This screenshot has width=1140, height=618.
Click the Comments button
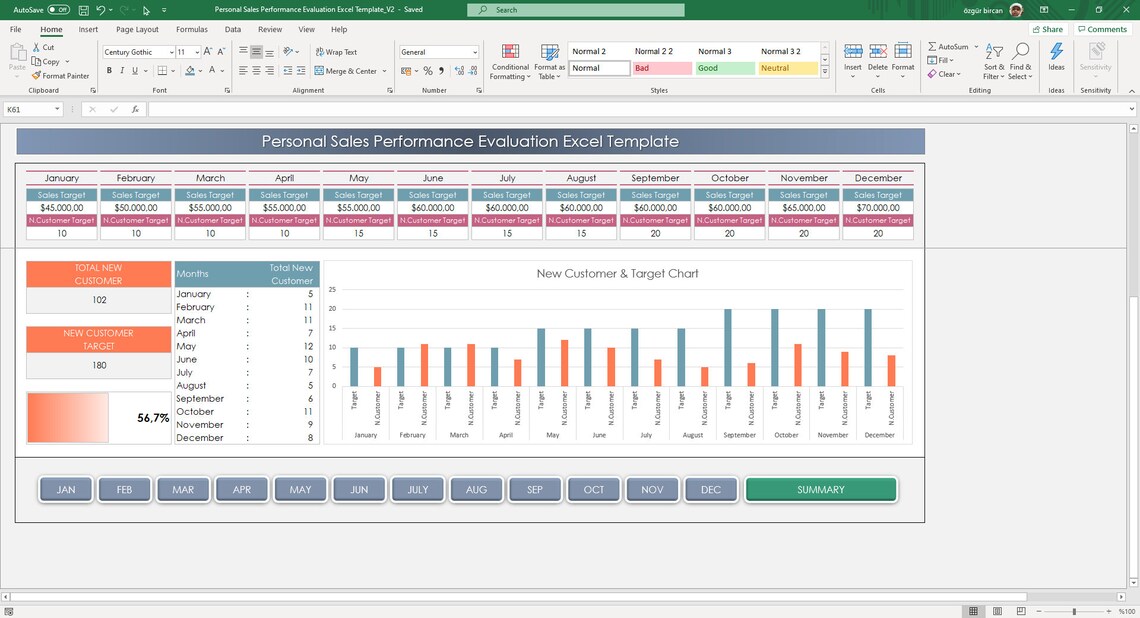1102,30
